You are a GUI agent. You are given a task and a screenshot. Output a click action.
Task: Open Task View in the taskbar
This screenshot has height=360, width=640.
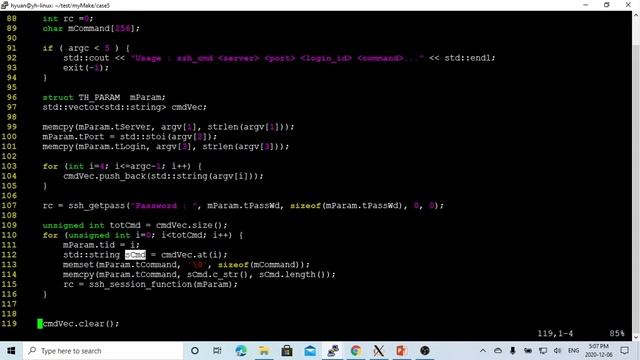[217, 351]
